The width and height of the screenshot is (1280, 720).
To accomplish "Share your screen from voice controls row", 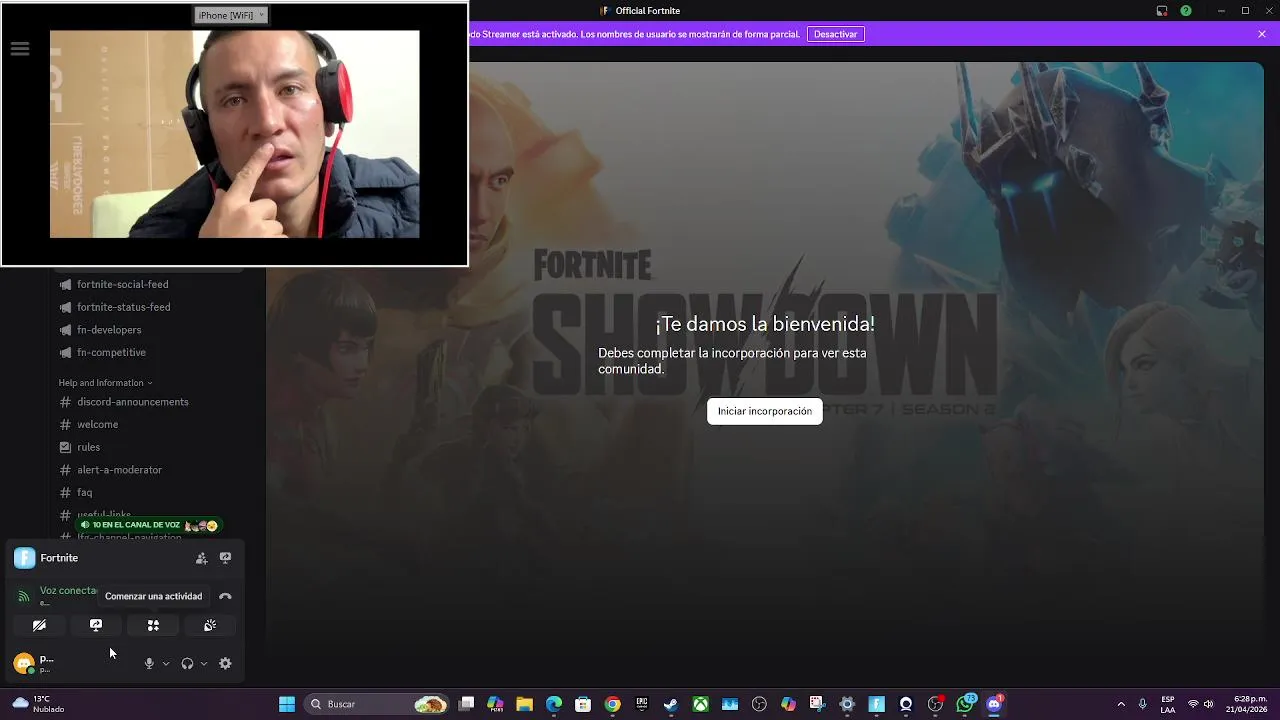I will (96, 625).
